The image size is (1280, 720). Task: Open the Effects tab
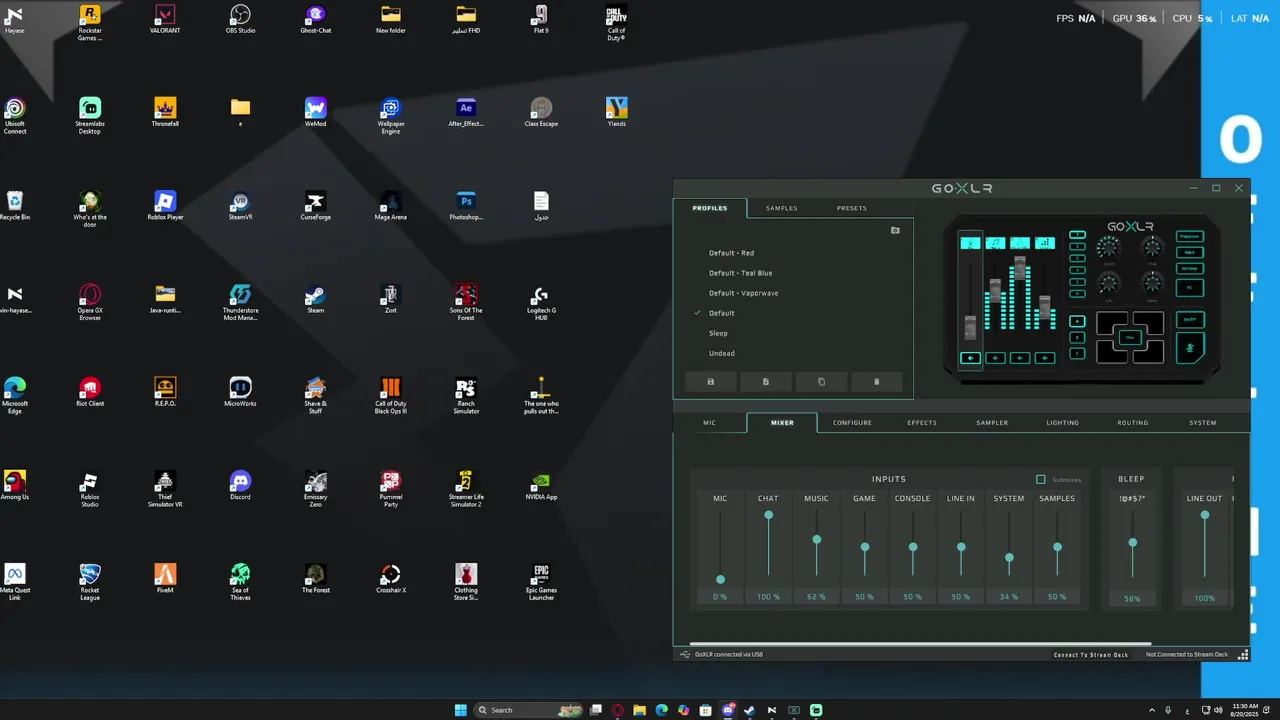pyautogui.click(x=922, y=423)
